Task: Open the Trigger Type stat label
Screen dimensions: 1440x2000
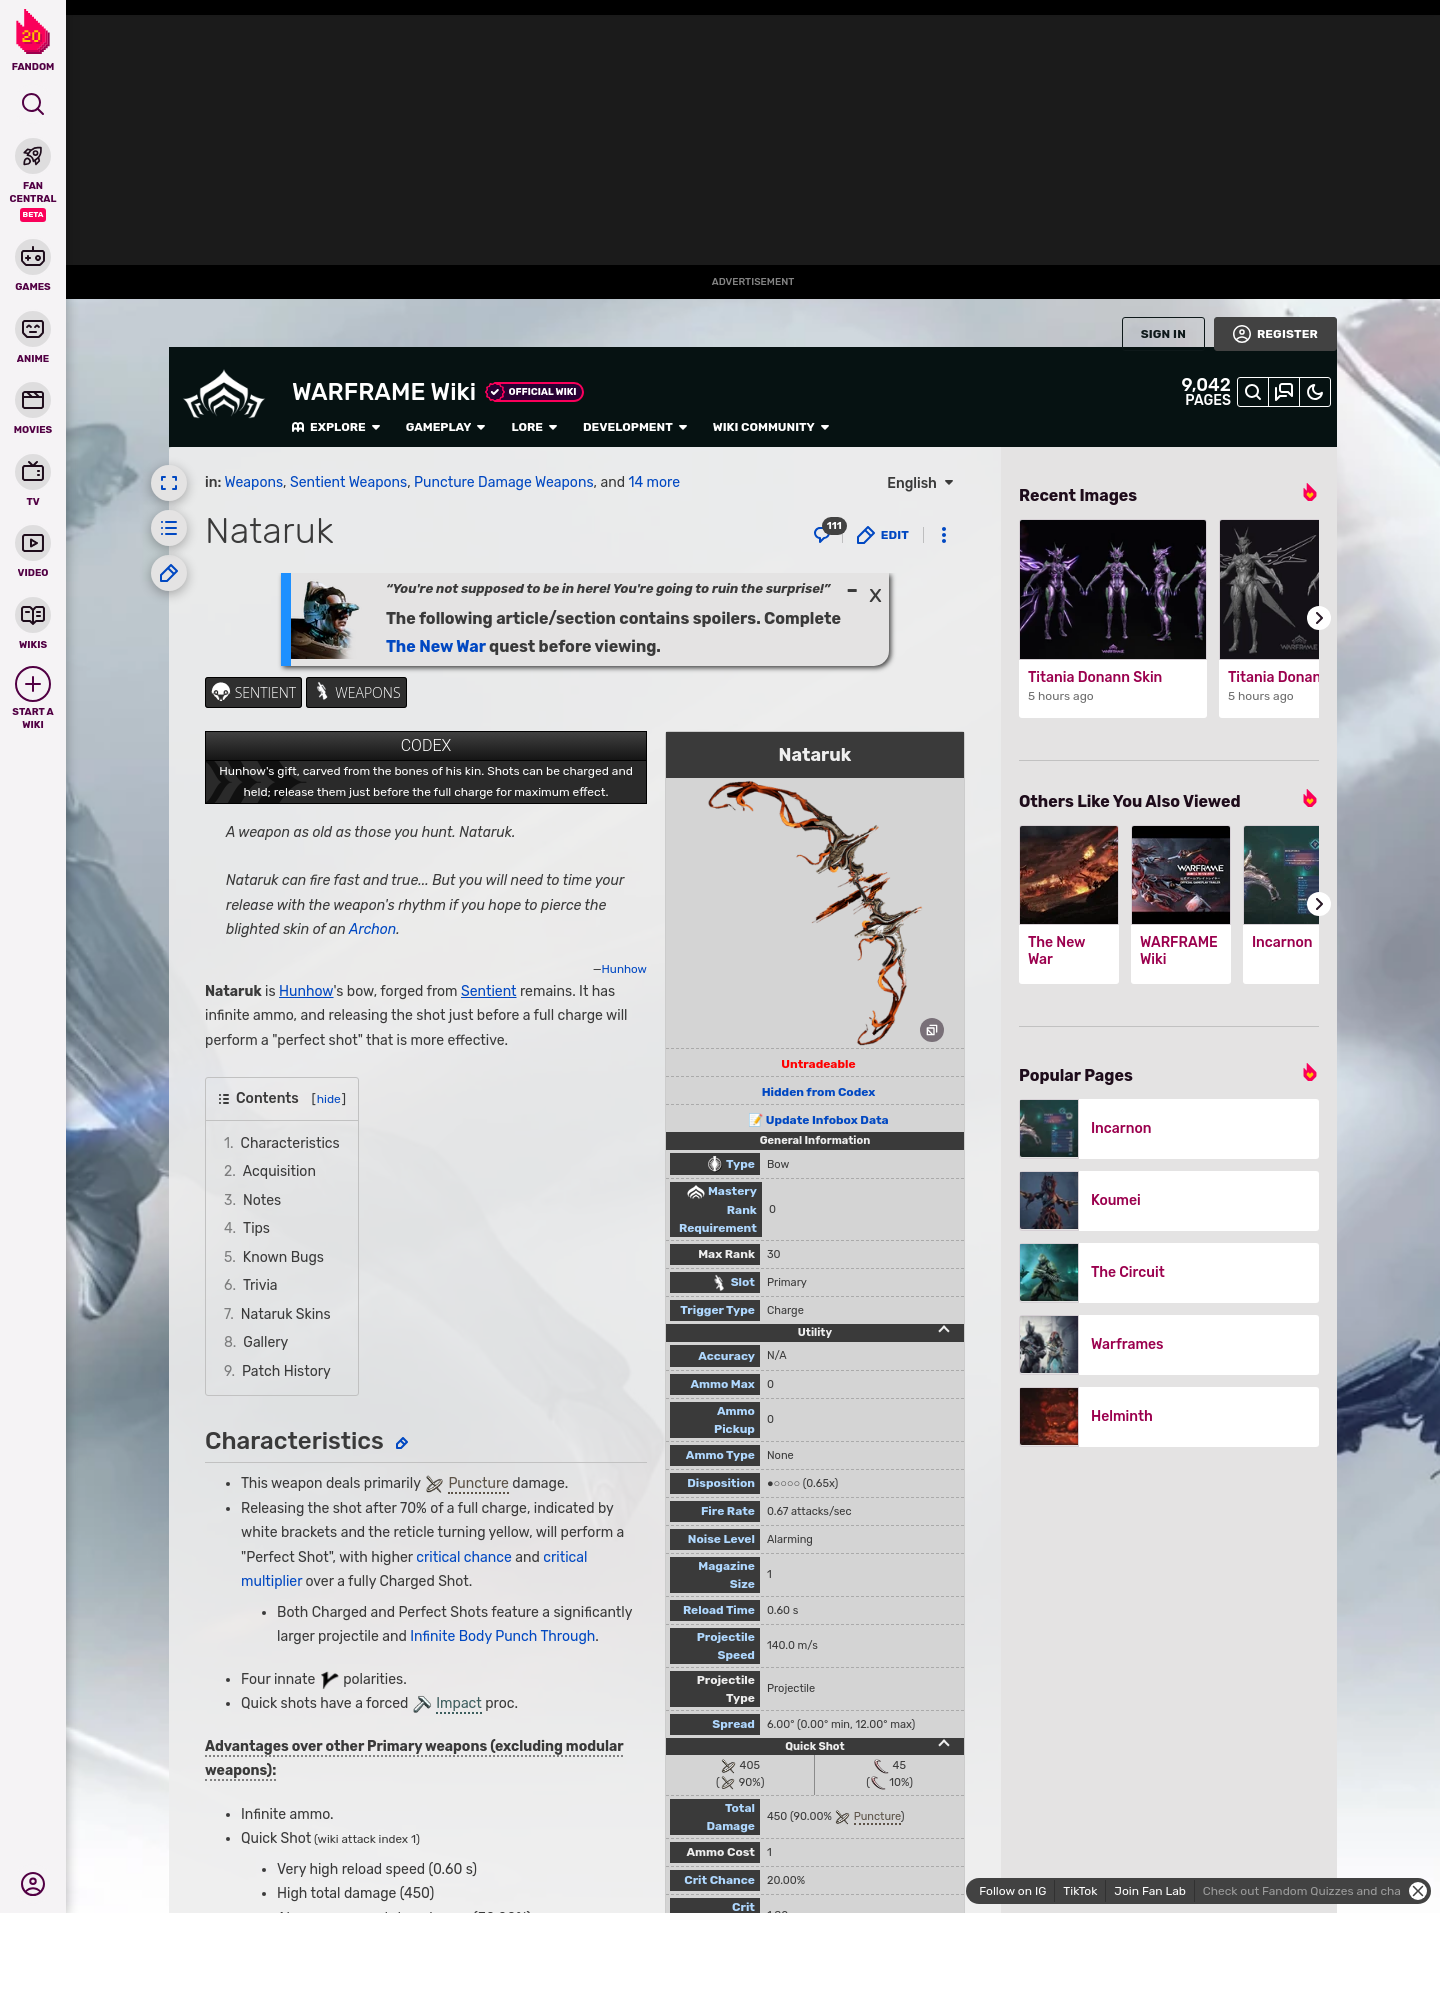Action: tap(717, 1310)
